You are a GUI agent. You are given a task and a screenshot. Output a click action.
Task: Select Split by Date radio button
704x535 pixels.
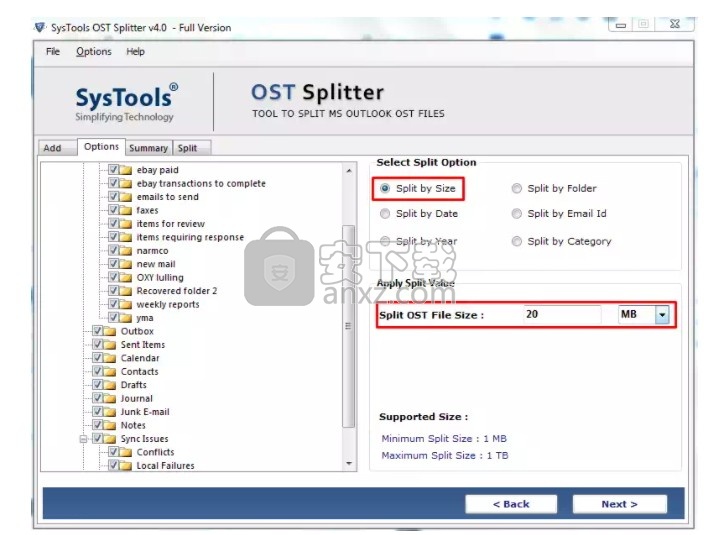385,214
